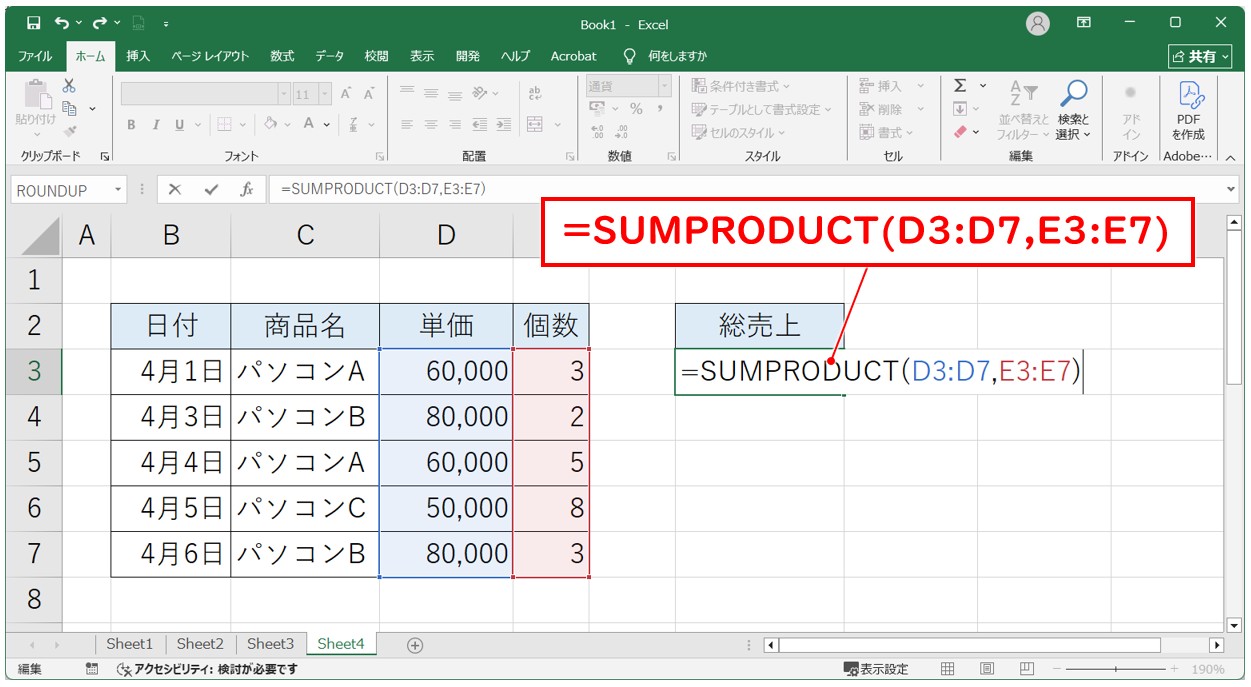Click the Find & Select magnifier icon

click(1073, 95)
